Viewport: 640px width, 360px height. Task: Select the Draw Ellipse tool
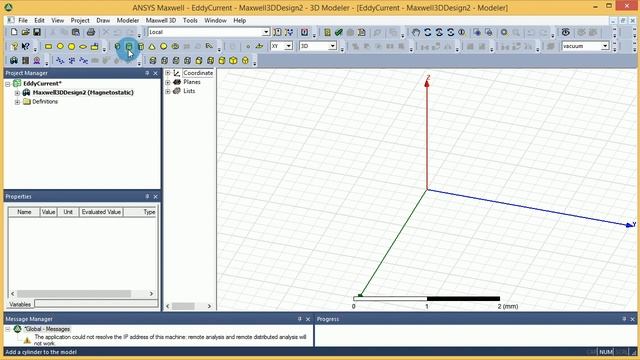tap(83, 47)
